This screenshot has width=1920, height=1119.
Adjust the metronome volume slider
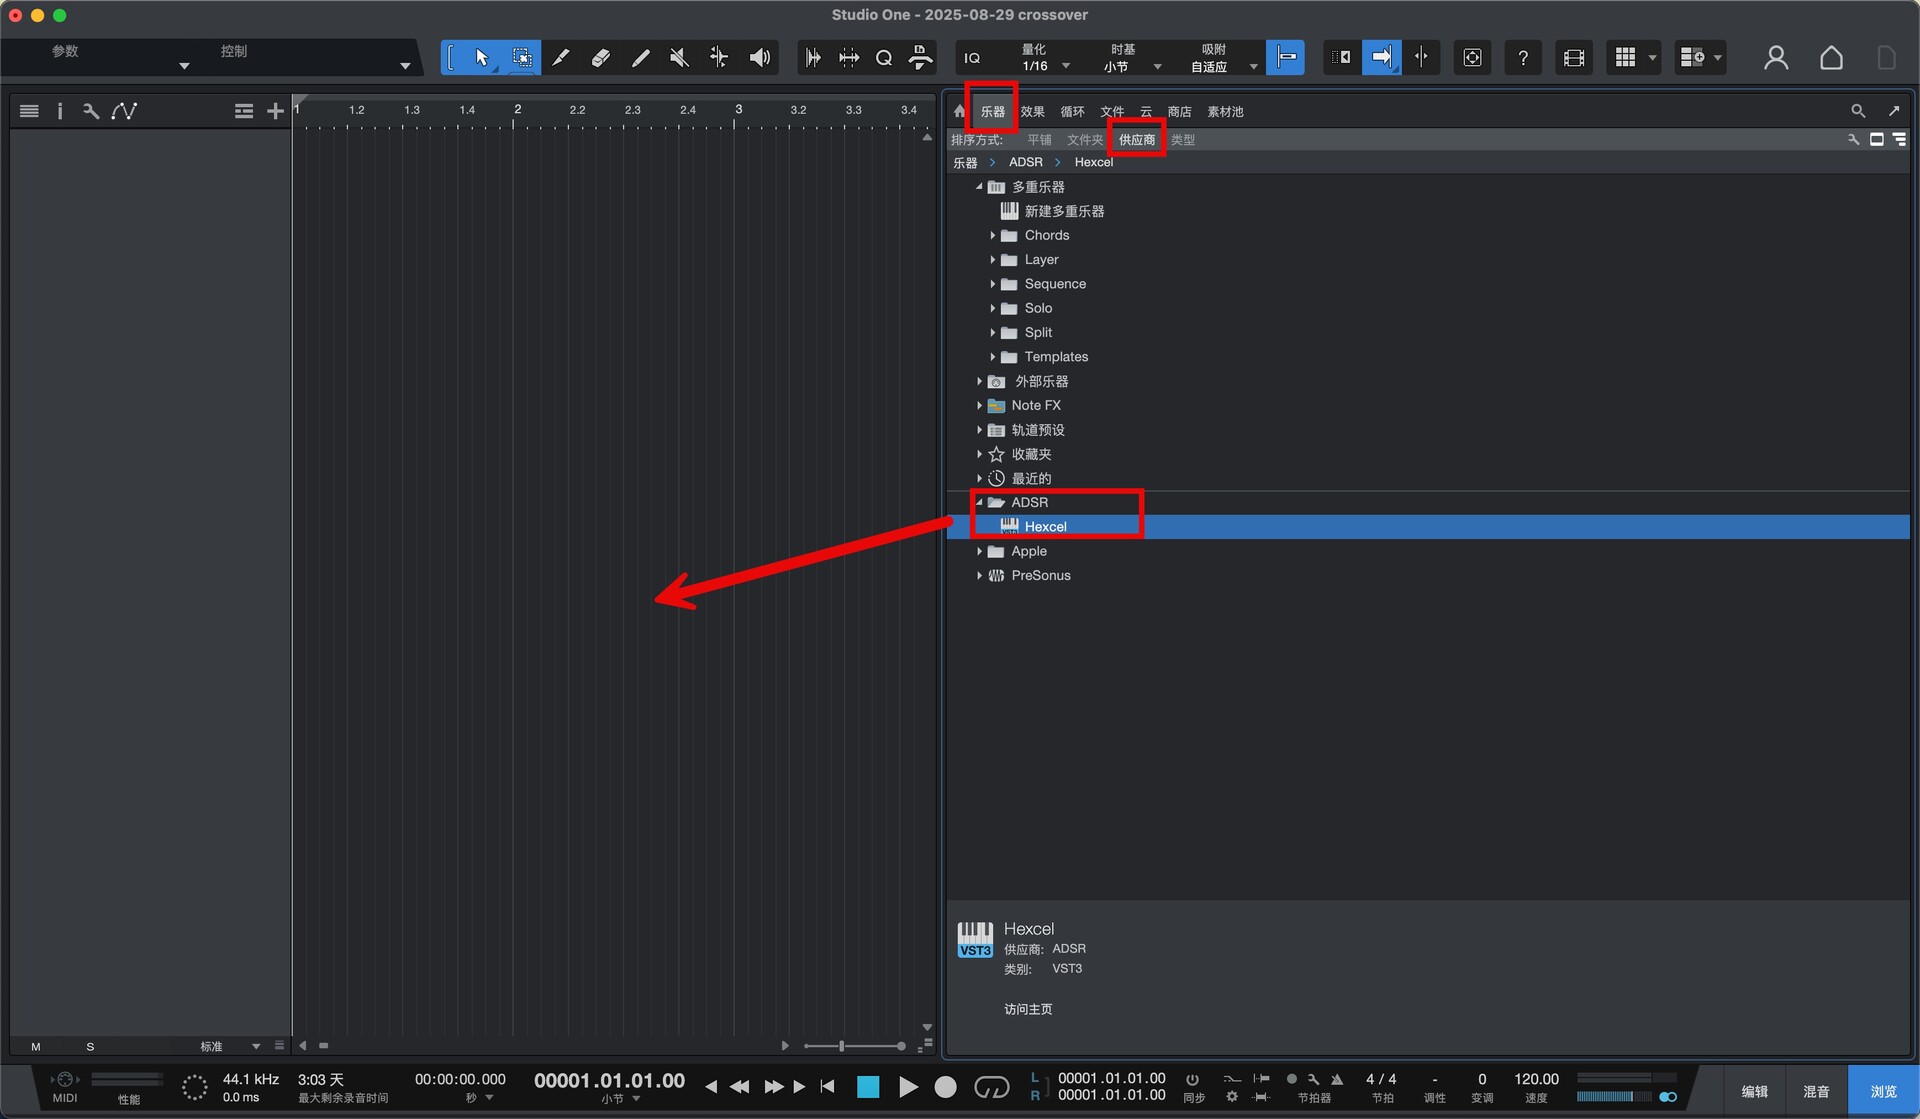pos(1614,1097)
